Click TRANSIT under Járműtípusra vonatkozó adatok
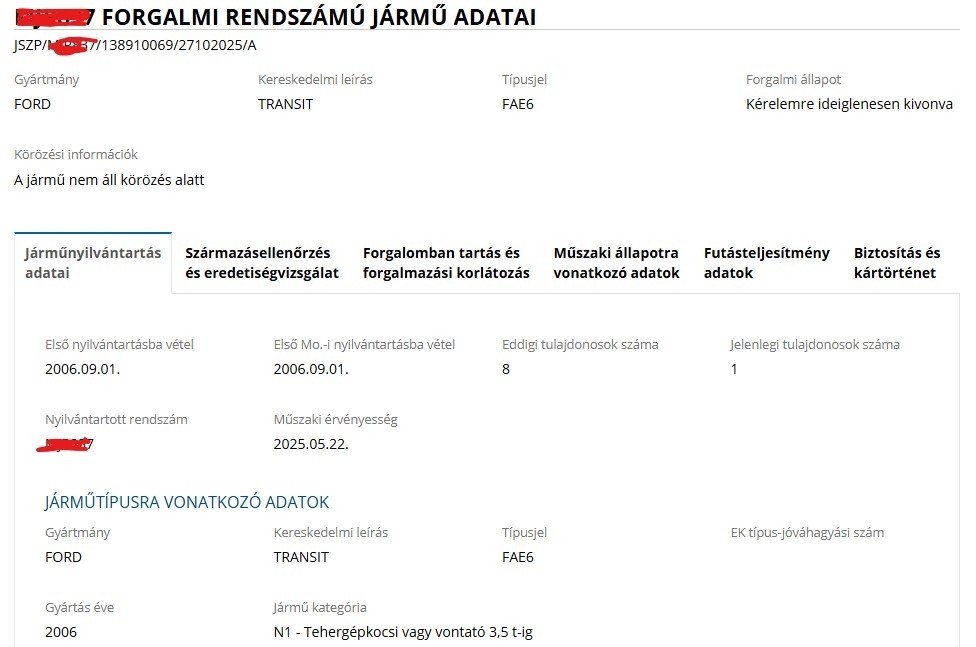This screenshot has width=976, height=647. [301, 557]
